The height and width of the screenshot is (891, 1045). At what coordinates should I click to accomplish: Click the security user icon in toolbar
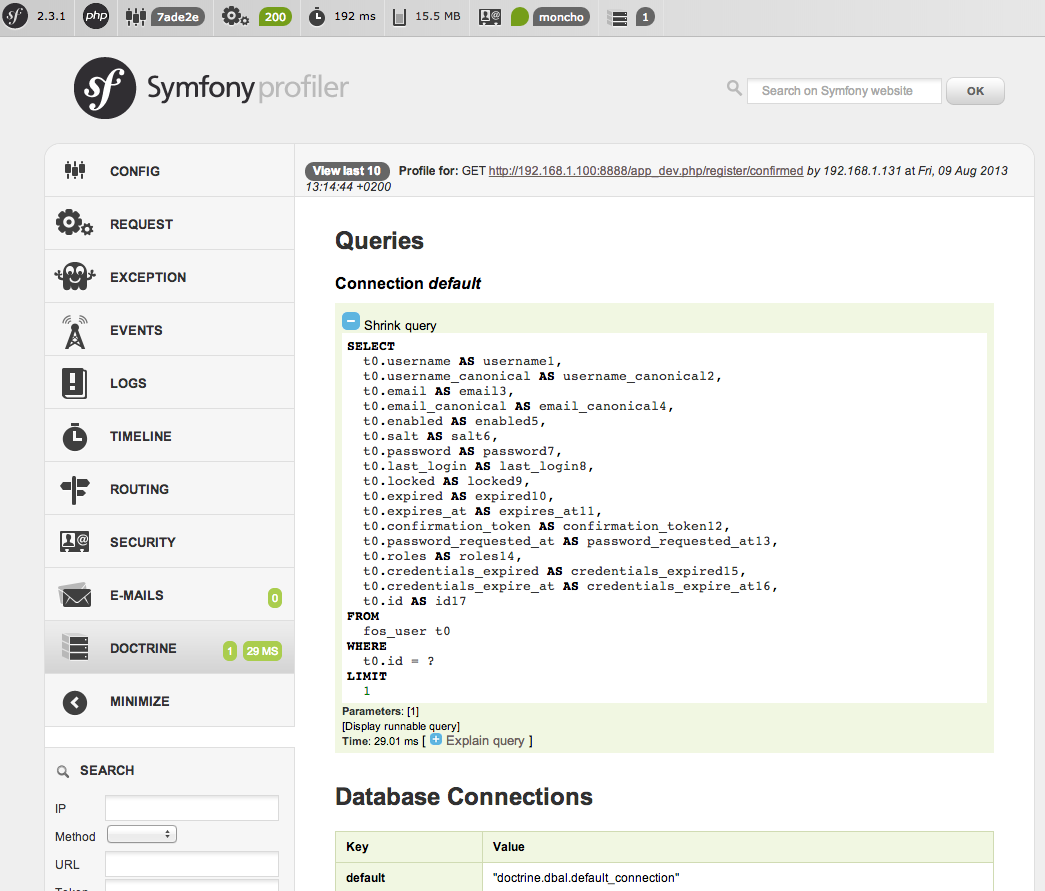tap(489, 17)
